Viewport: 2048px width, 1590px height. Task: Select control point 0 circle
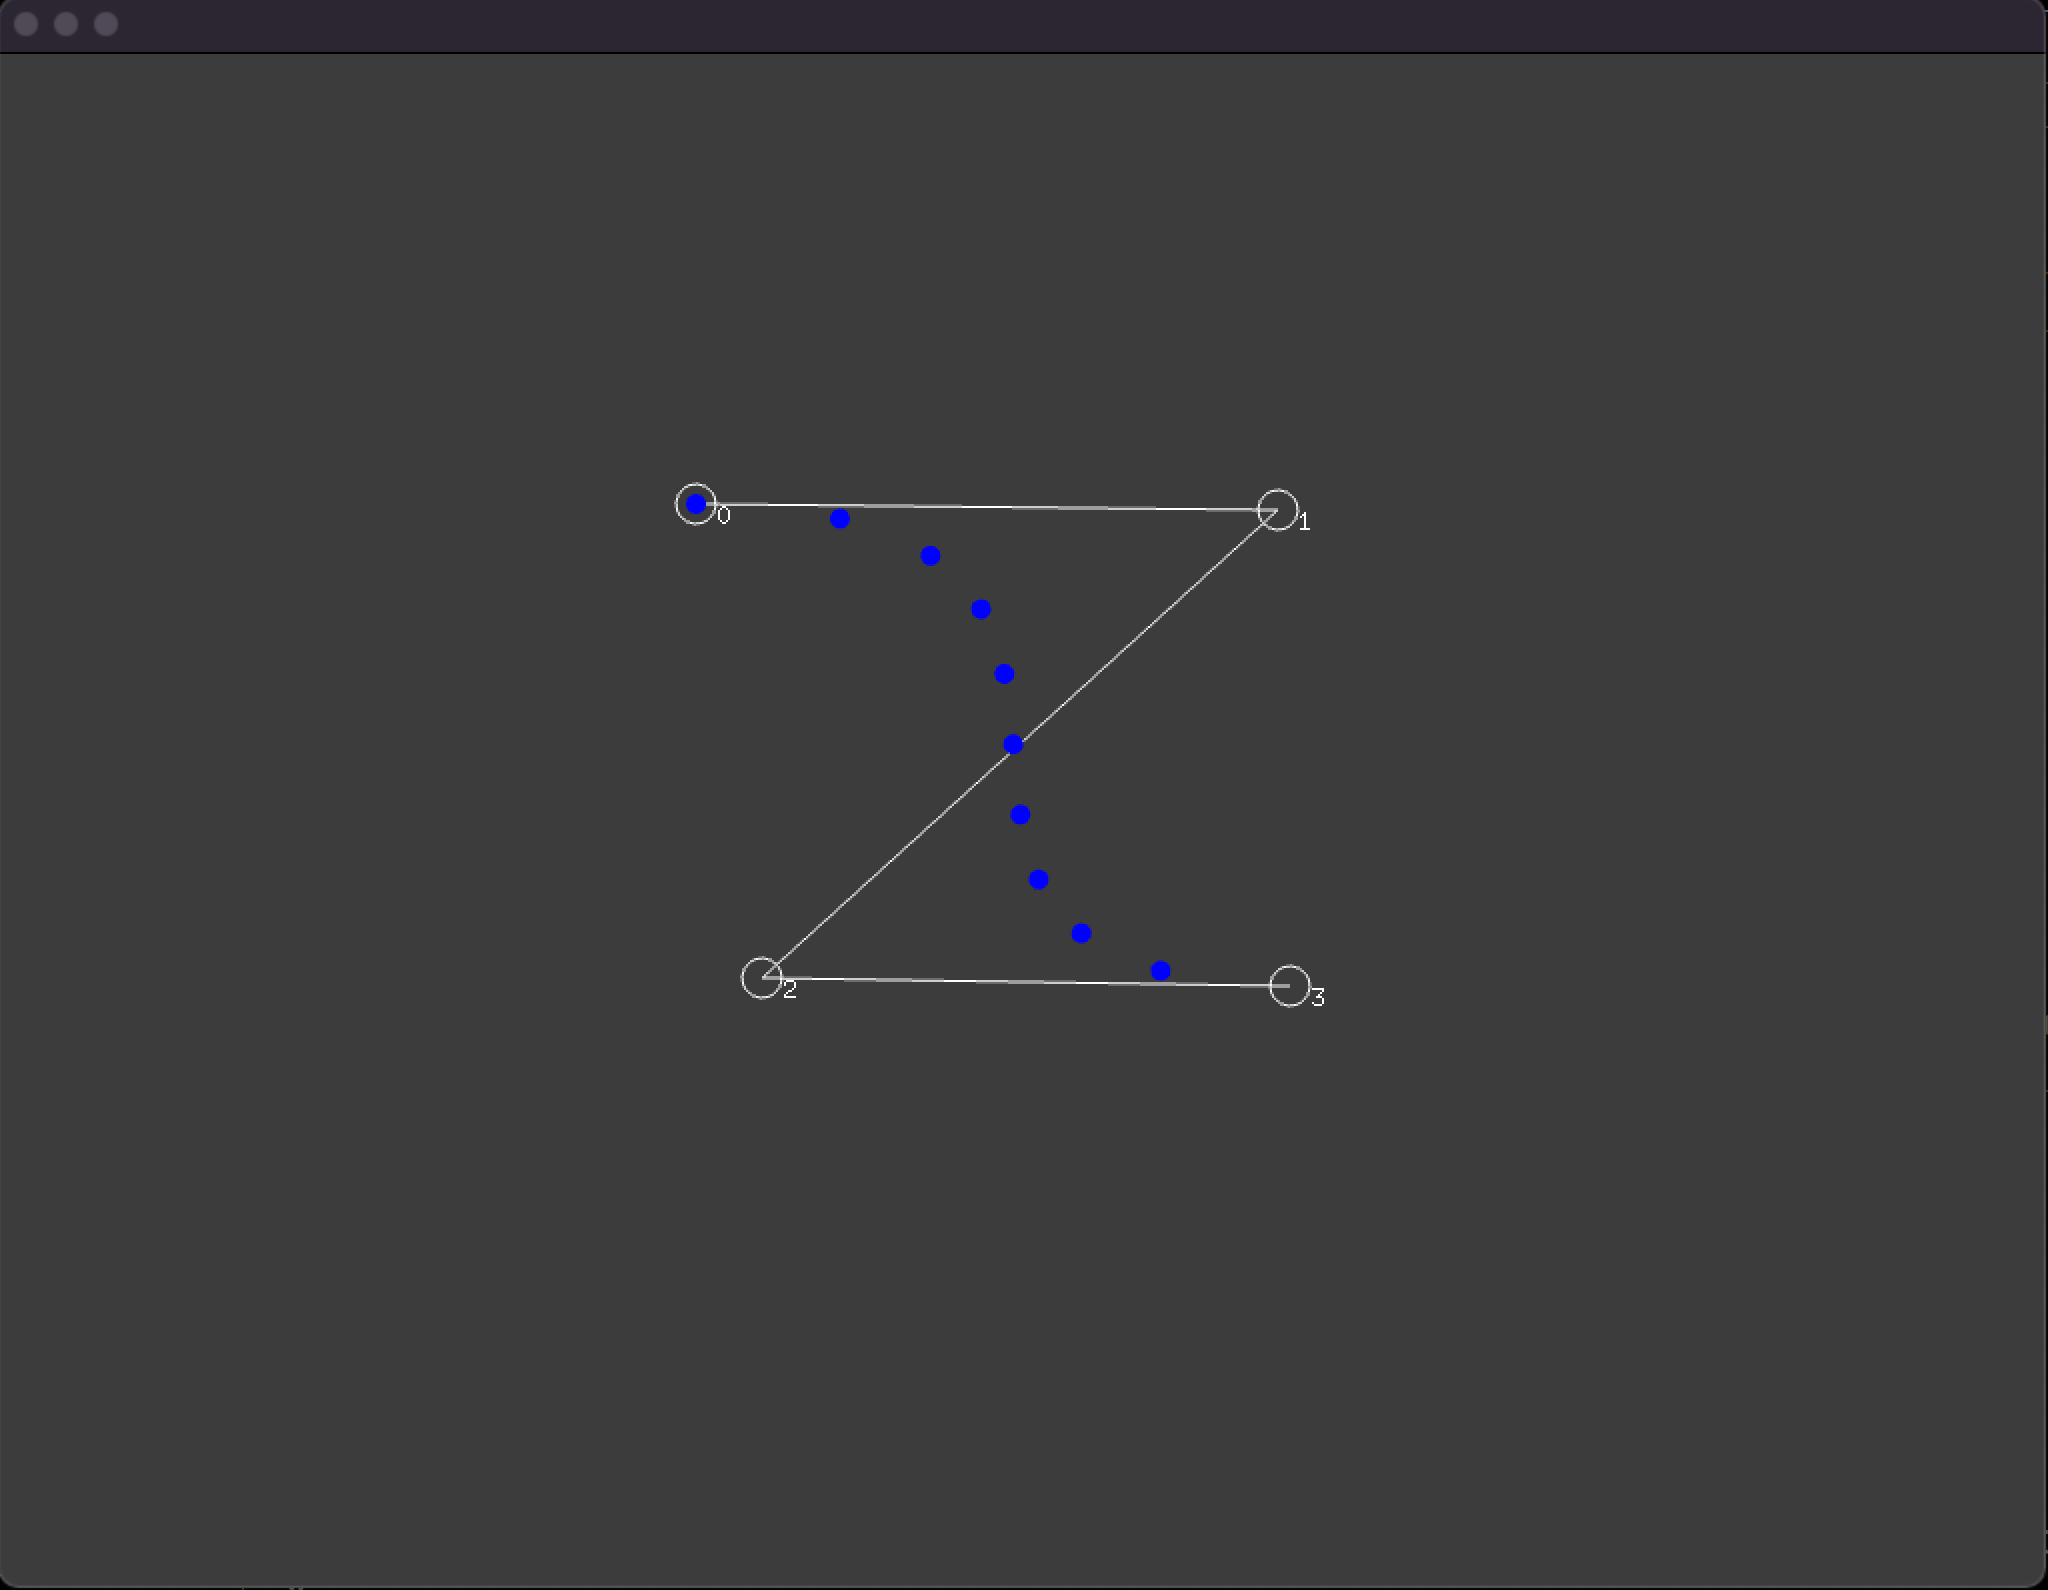696,504
